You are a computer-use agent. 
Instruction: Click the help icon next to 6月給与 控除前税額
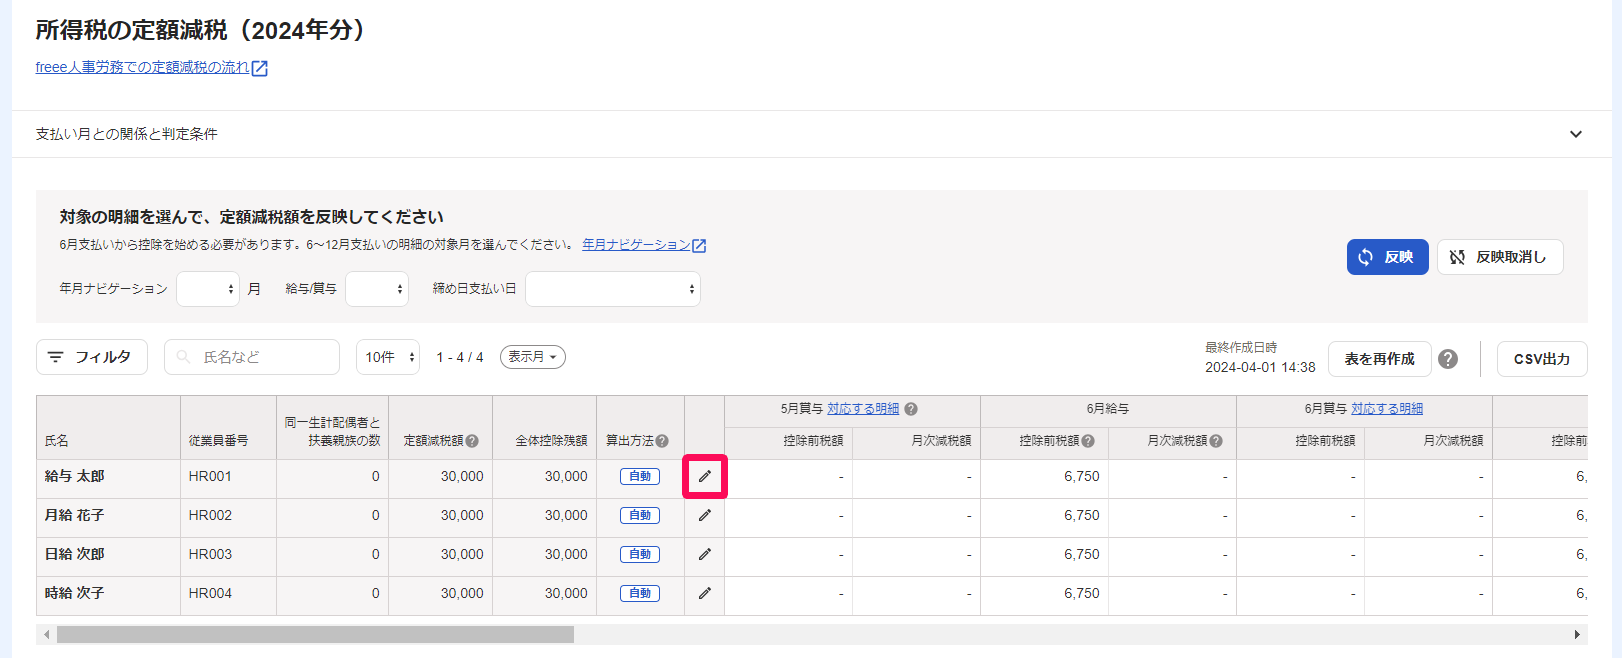pos(1088,441)
